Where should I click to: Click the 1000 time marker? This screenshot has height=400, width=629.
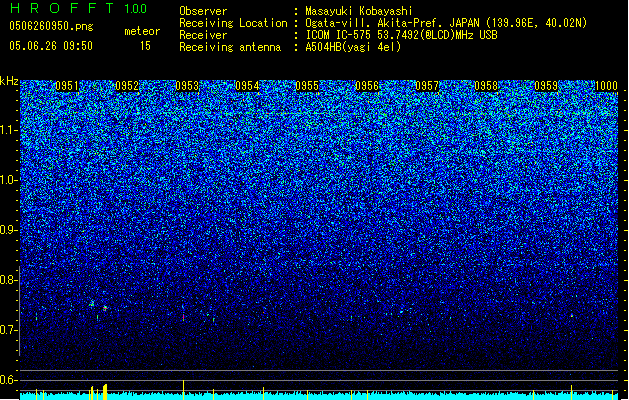click(606, 86)
